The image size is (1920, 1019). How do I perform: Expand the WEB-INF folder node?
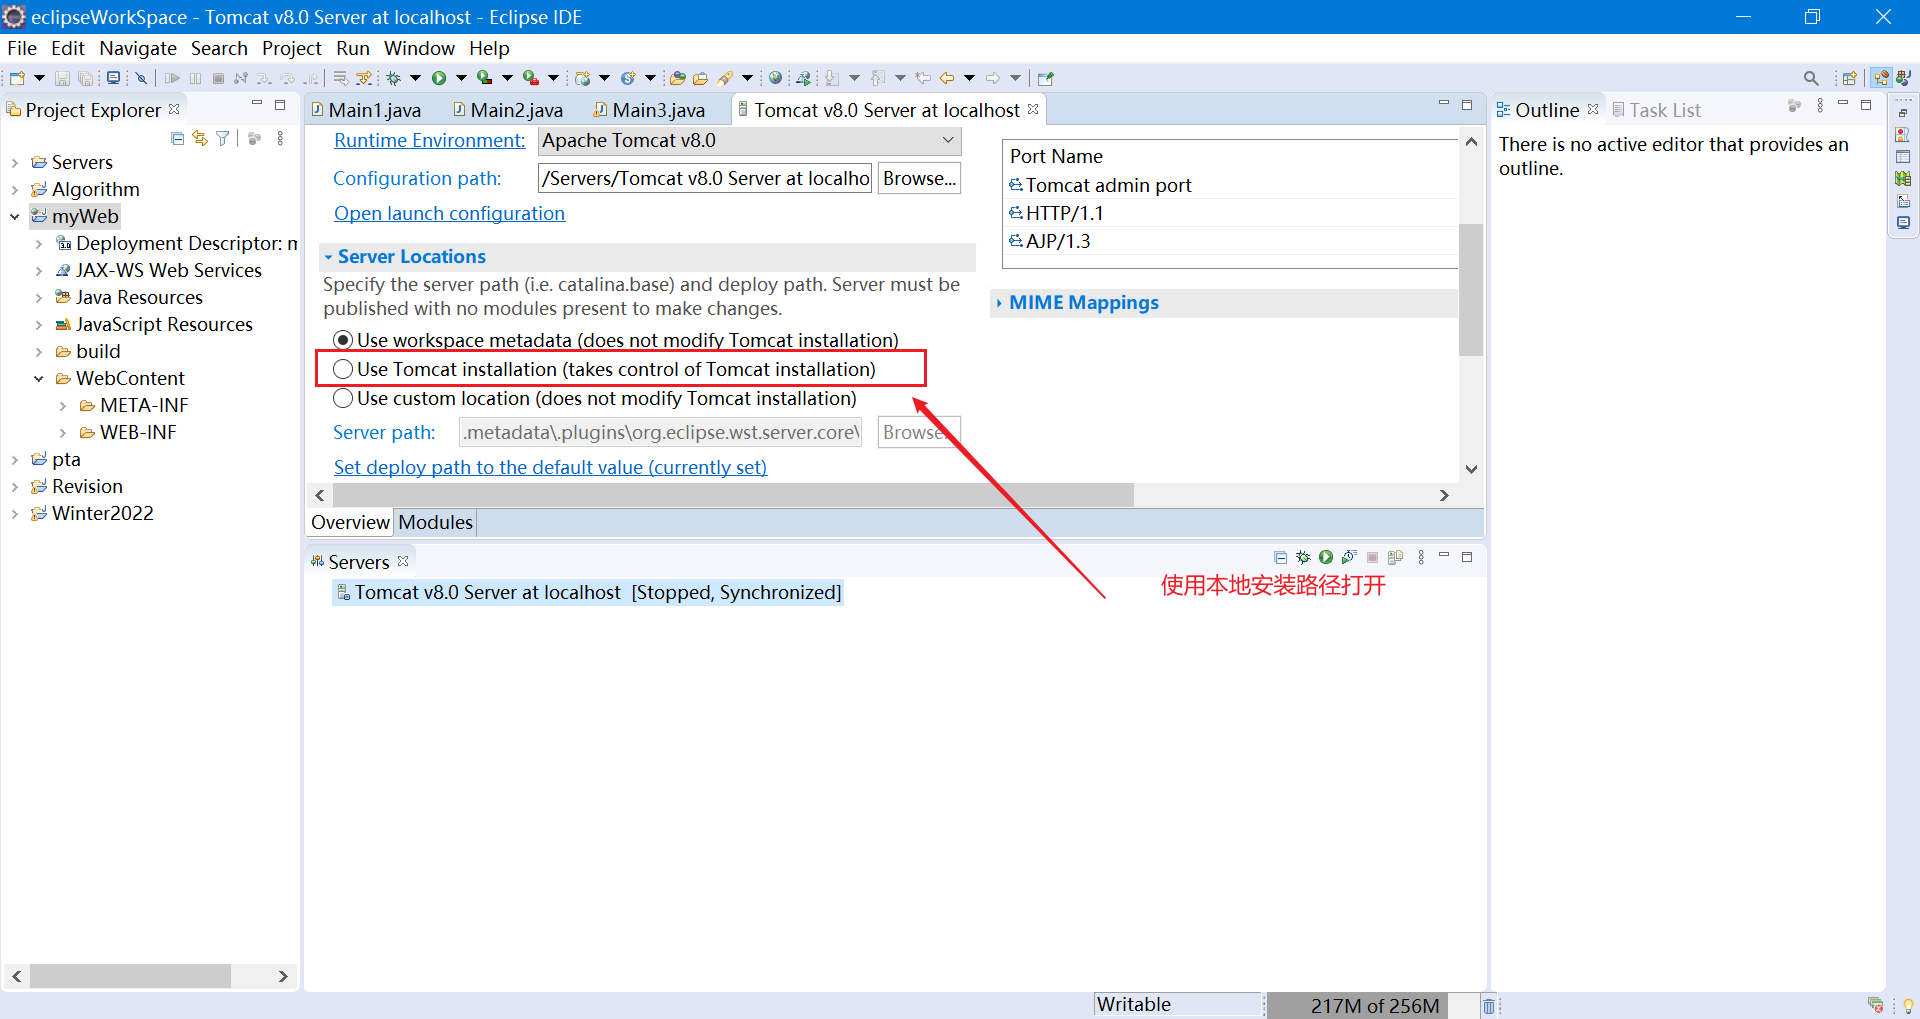(x=63, y=432)
